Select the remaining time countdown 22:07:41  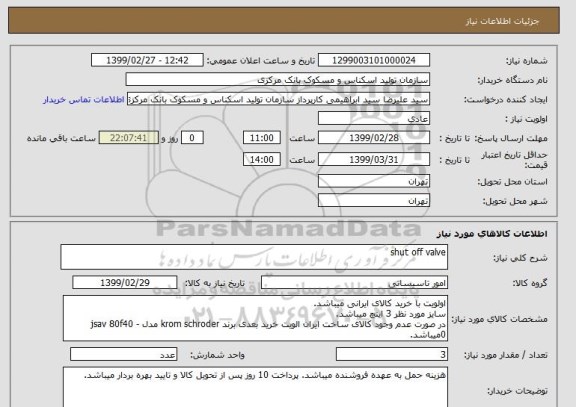point(129,138)
